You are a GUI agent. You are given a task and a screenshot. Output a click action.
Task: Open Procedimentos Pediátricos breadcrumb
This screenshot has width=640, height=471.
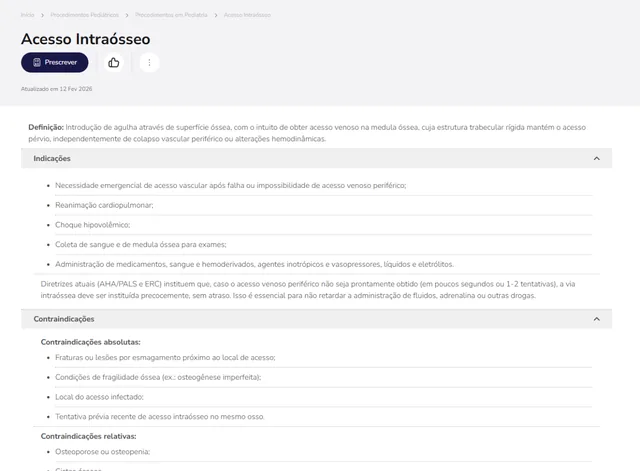coord(84,15)
